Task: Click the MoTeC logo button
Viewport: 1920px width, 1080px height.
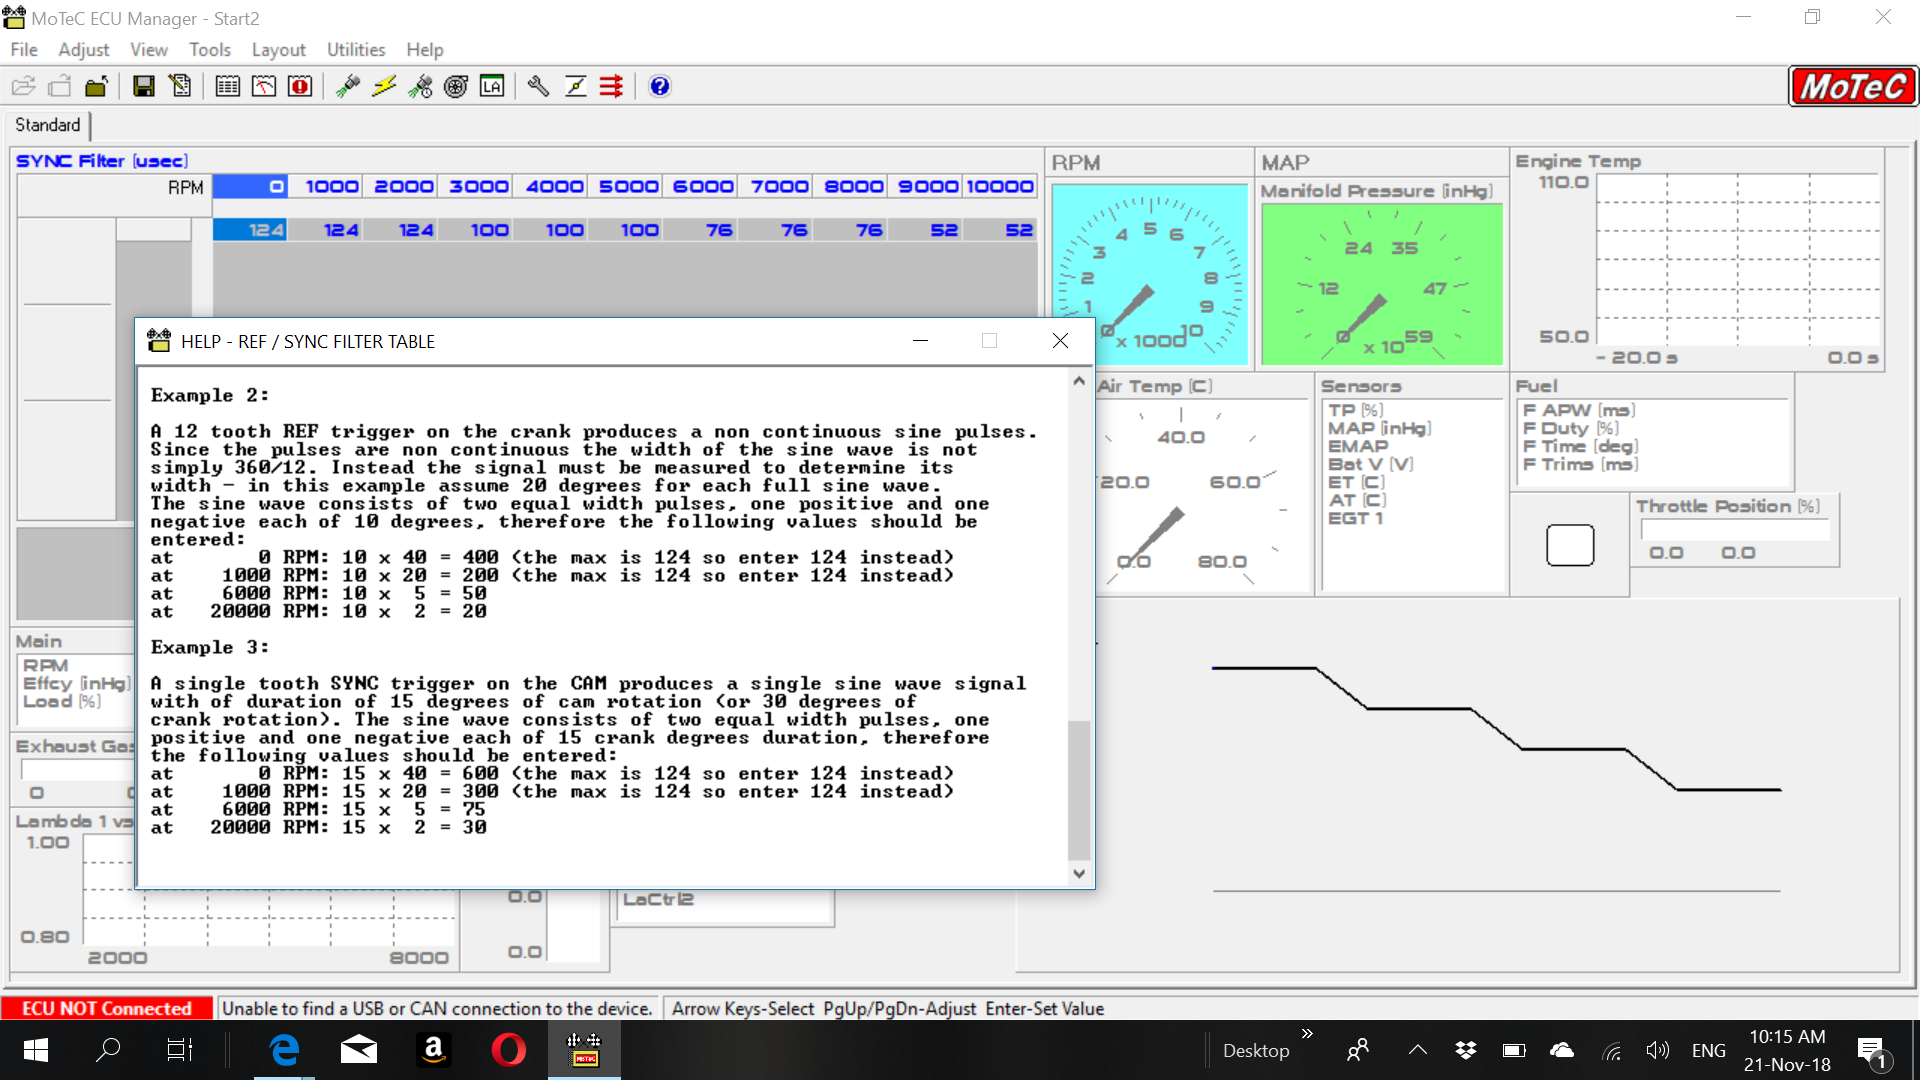Action: [1853, 86]
